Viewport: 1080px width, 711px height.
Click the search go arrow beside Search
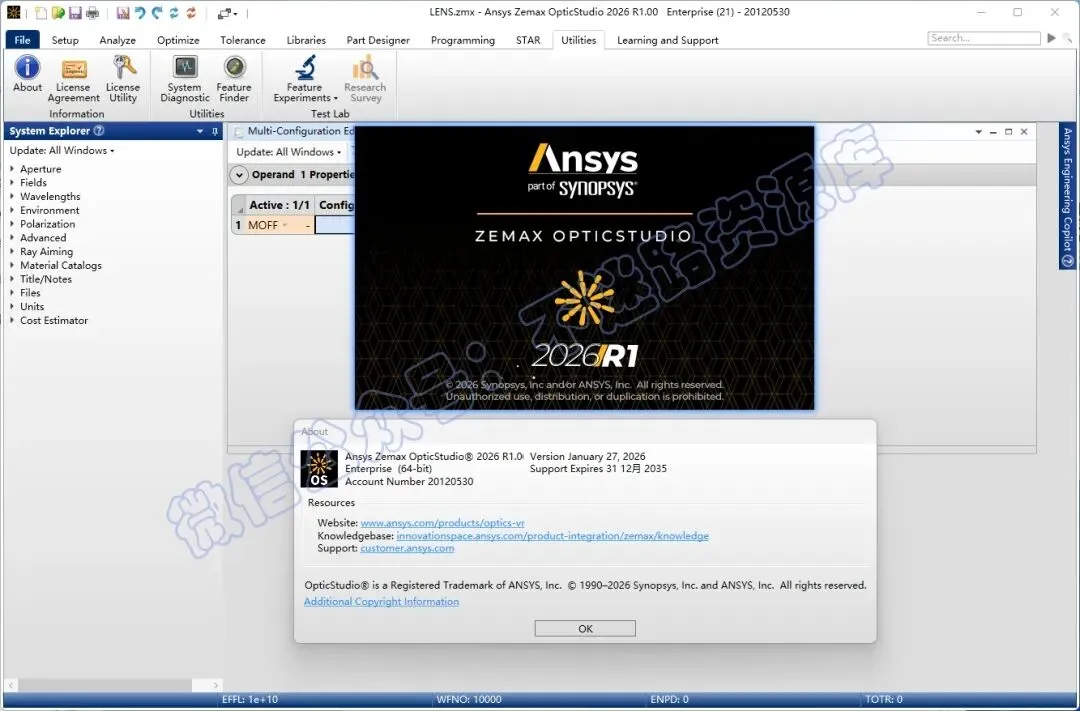click(1051, 38)
